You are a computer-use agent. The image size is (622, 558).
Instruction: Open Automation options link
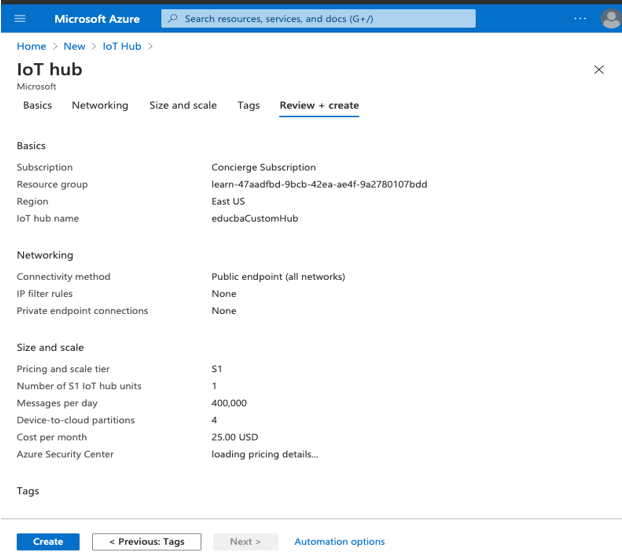(x=340, y=542)
